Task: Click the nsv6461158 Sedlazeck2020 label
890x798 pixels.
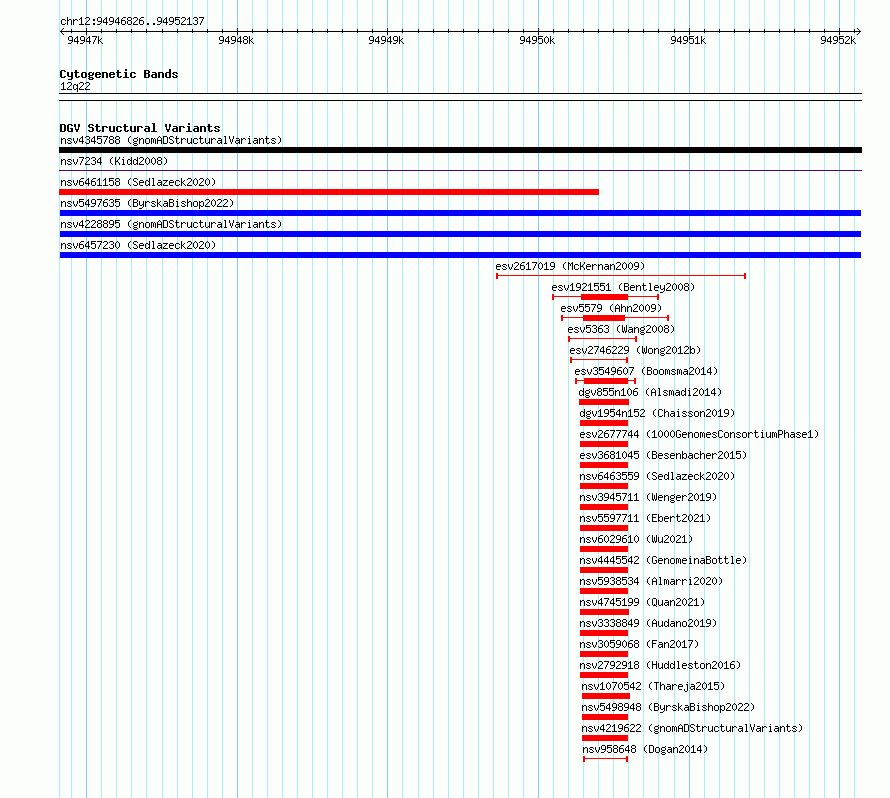Action: click(138, 182)
